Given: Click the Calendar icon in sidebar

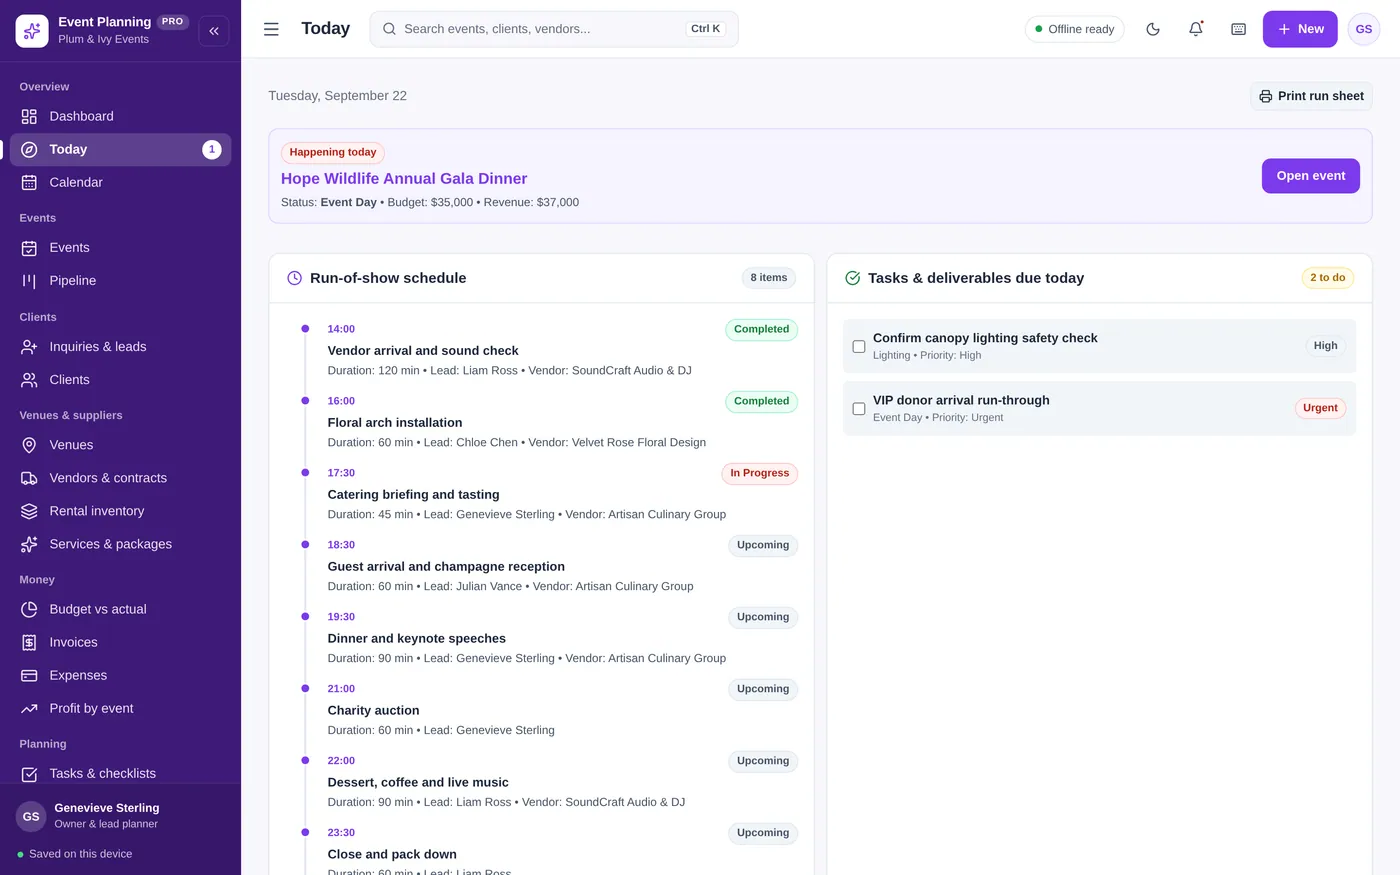Looking at the screenshot, I should pyautogui.click(x=29, y=182).
